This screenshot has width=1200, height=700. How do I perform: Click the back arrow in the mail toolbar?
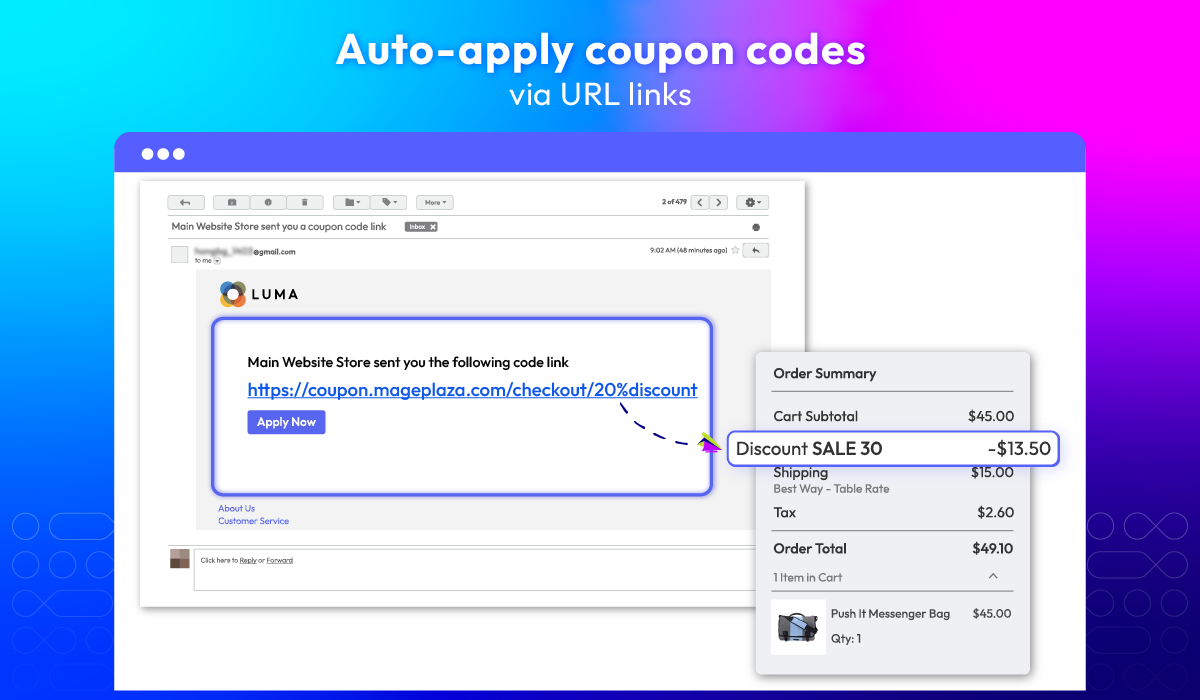[x=186, y=202]
